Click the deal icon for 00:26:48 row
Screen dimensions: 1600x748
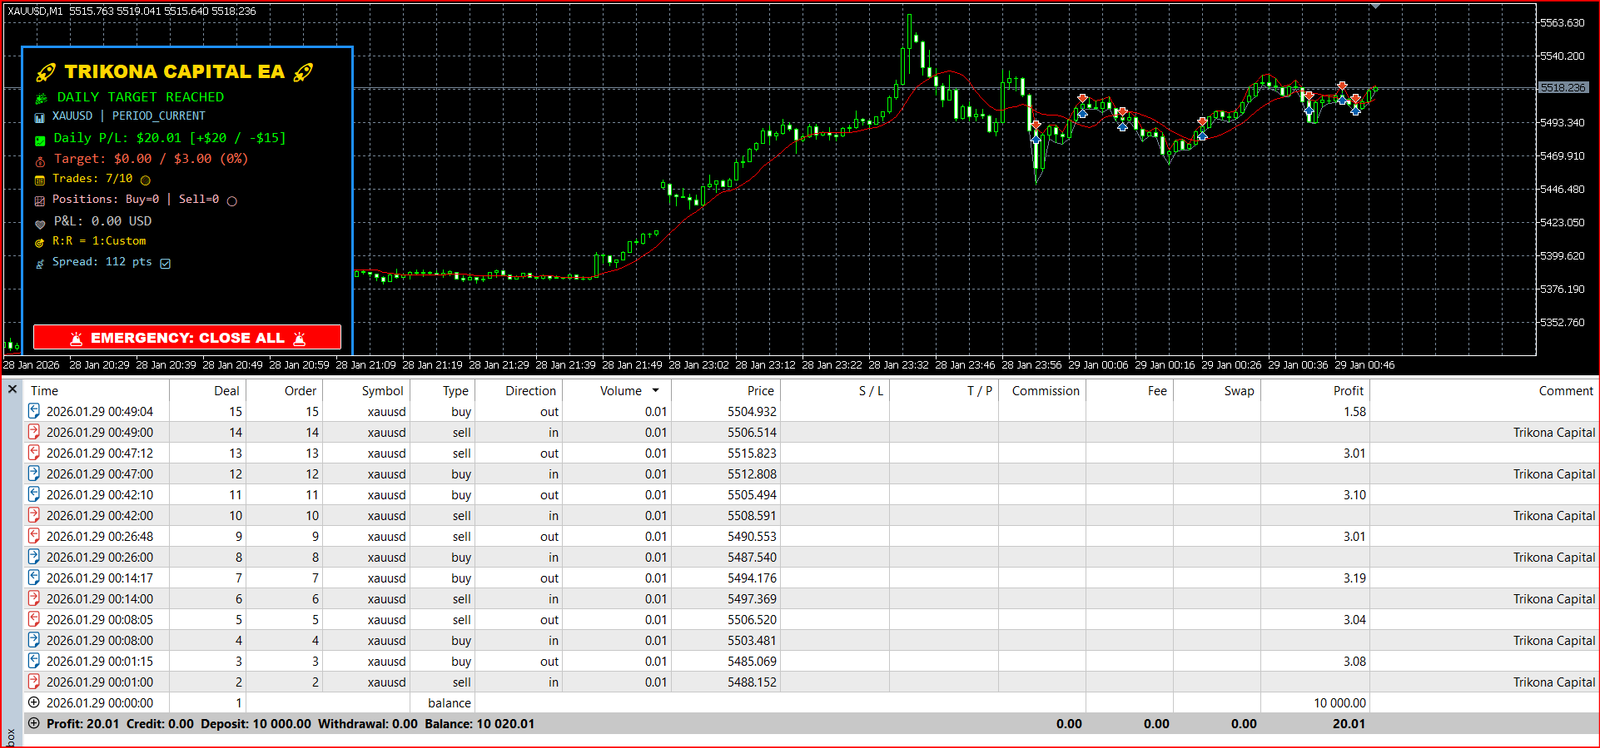coord(34,536)
